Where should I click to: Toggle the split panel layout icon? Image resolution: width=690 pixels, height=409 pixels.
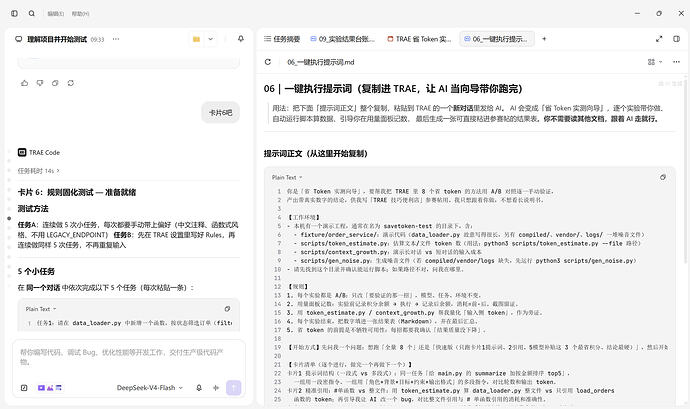pos(676,39)
